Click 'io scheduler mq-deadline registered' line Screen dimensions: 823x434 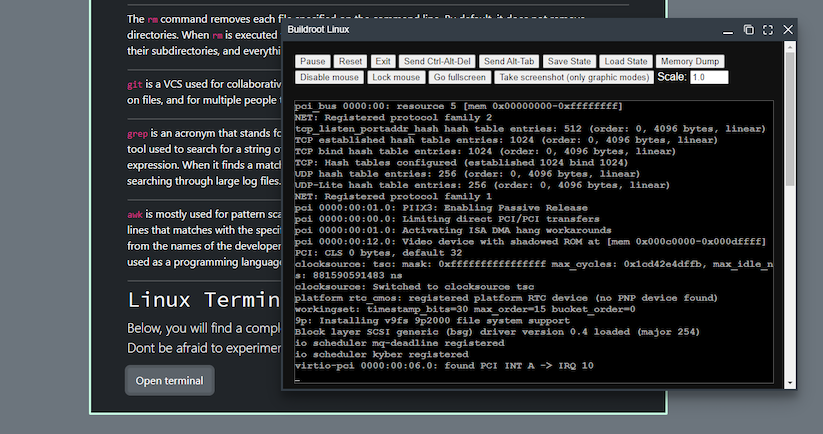pyautogui.click(x=399, y=343)
